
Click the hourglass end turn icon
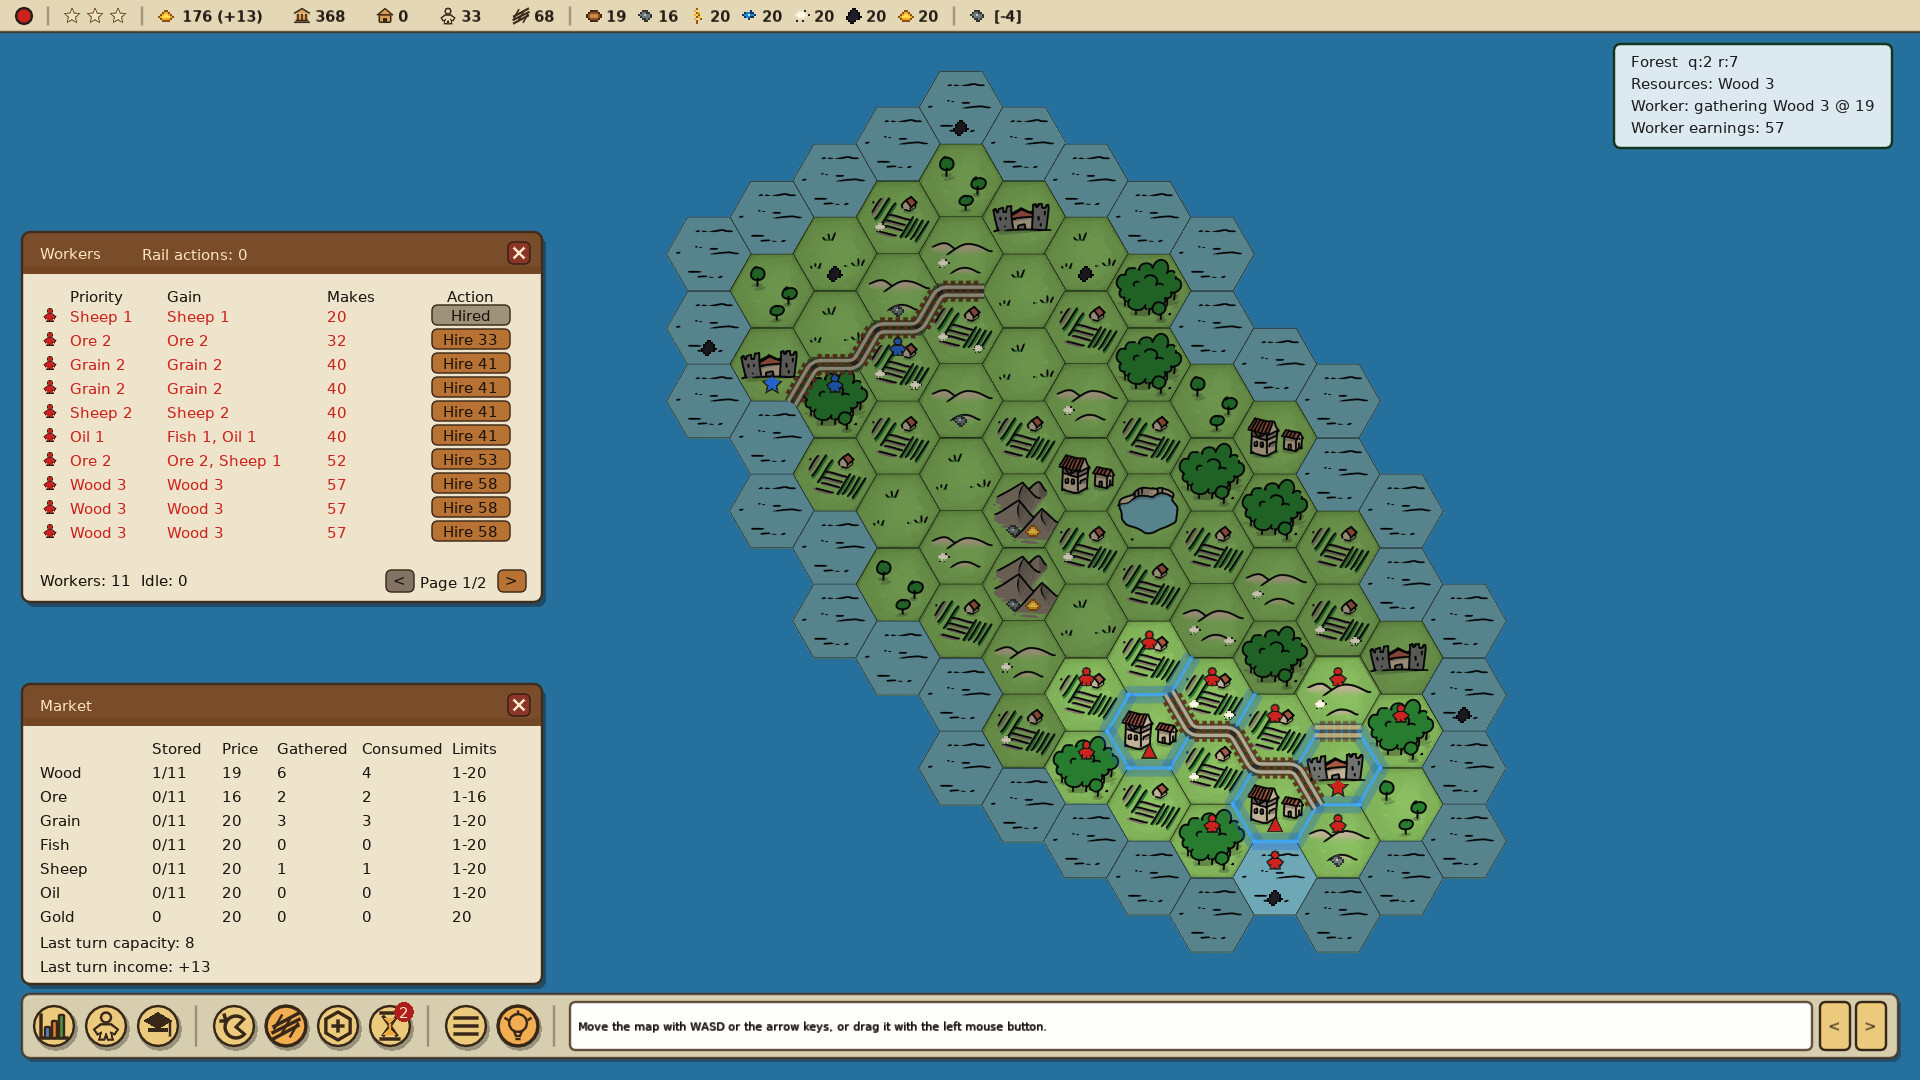[390, 1026]
